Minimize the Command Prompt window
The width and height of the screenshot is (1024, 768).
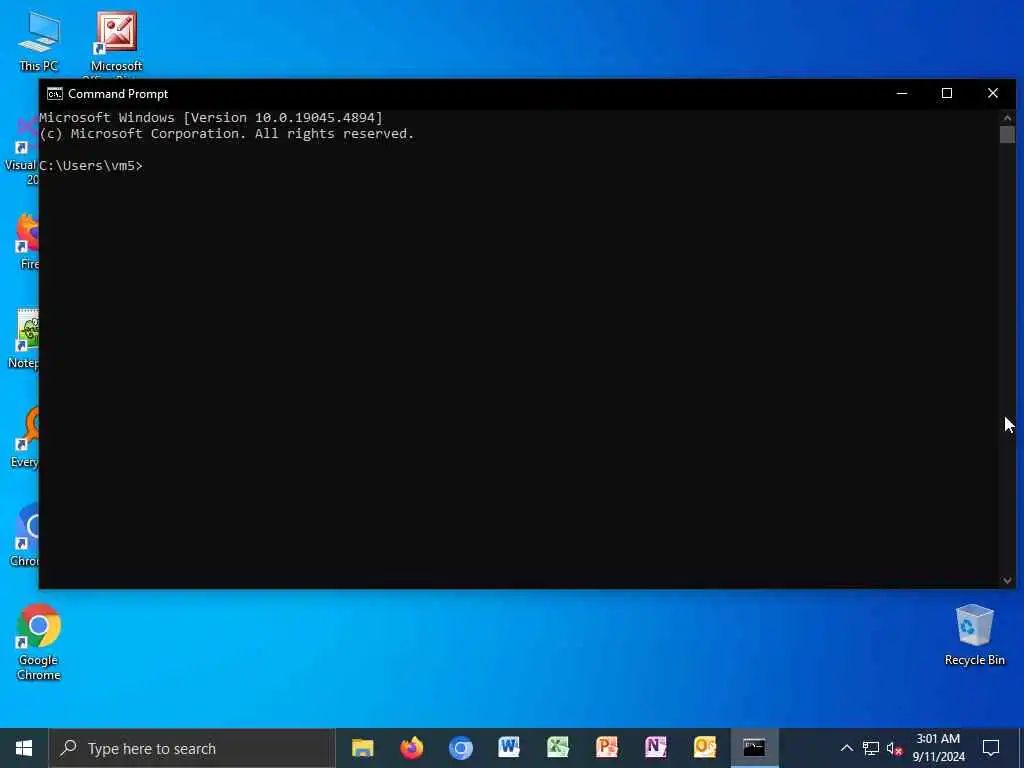click(902, 93)
